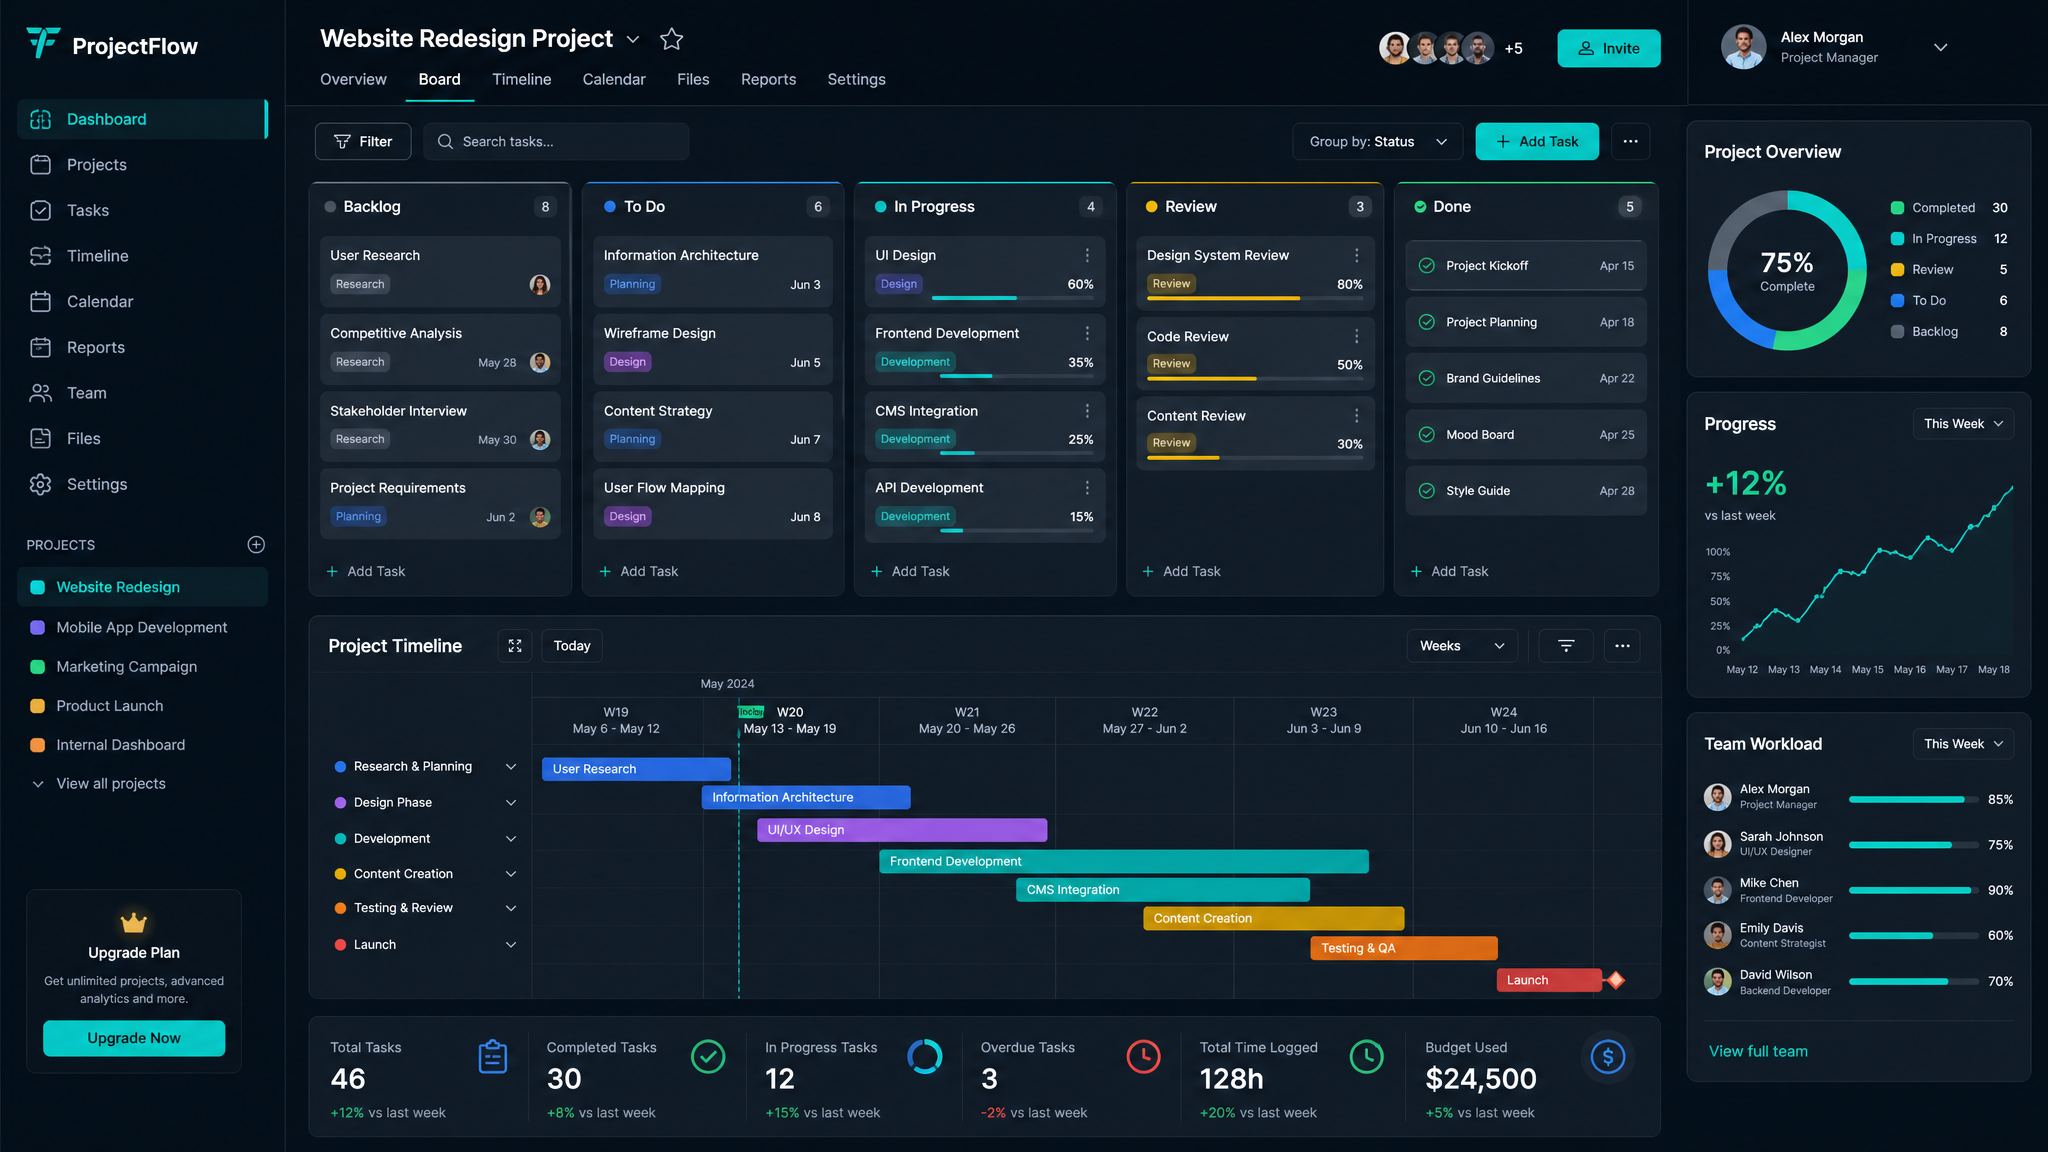Viewport: 2048px width, 1152px height.
Task: Open the Filter button
Action: (x=363, y=141)
